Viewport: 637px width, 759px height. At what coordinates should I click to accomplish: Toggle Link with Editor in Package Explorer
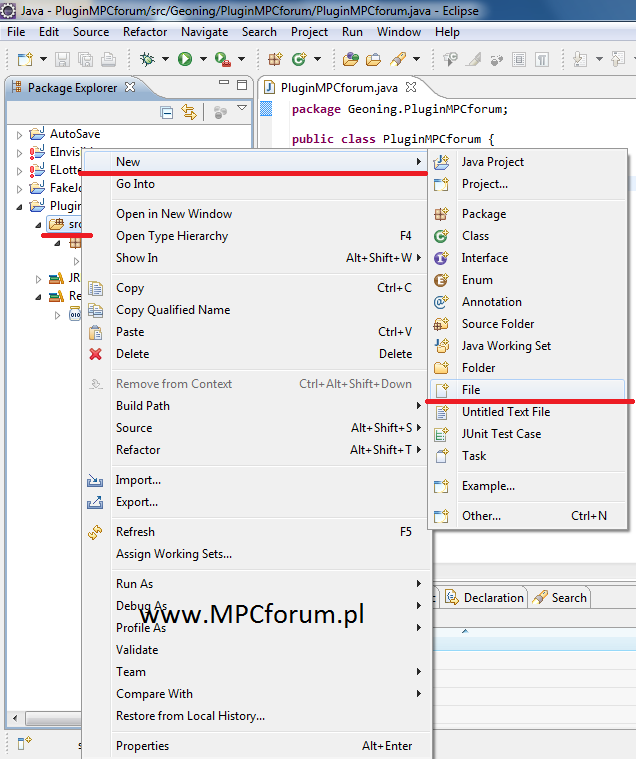[189, 112]
